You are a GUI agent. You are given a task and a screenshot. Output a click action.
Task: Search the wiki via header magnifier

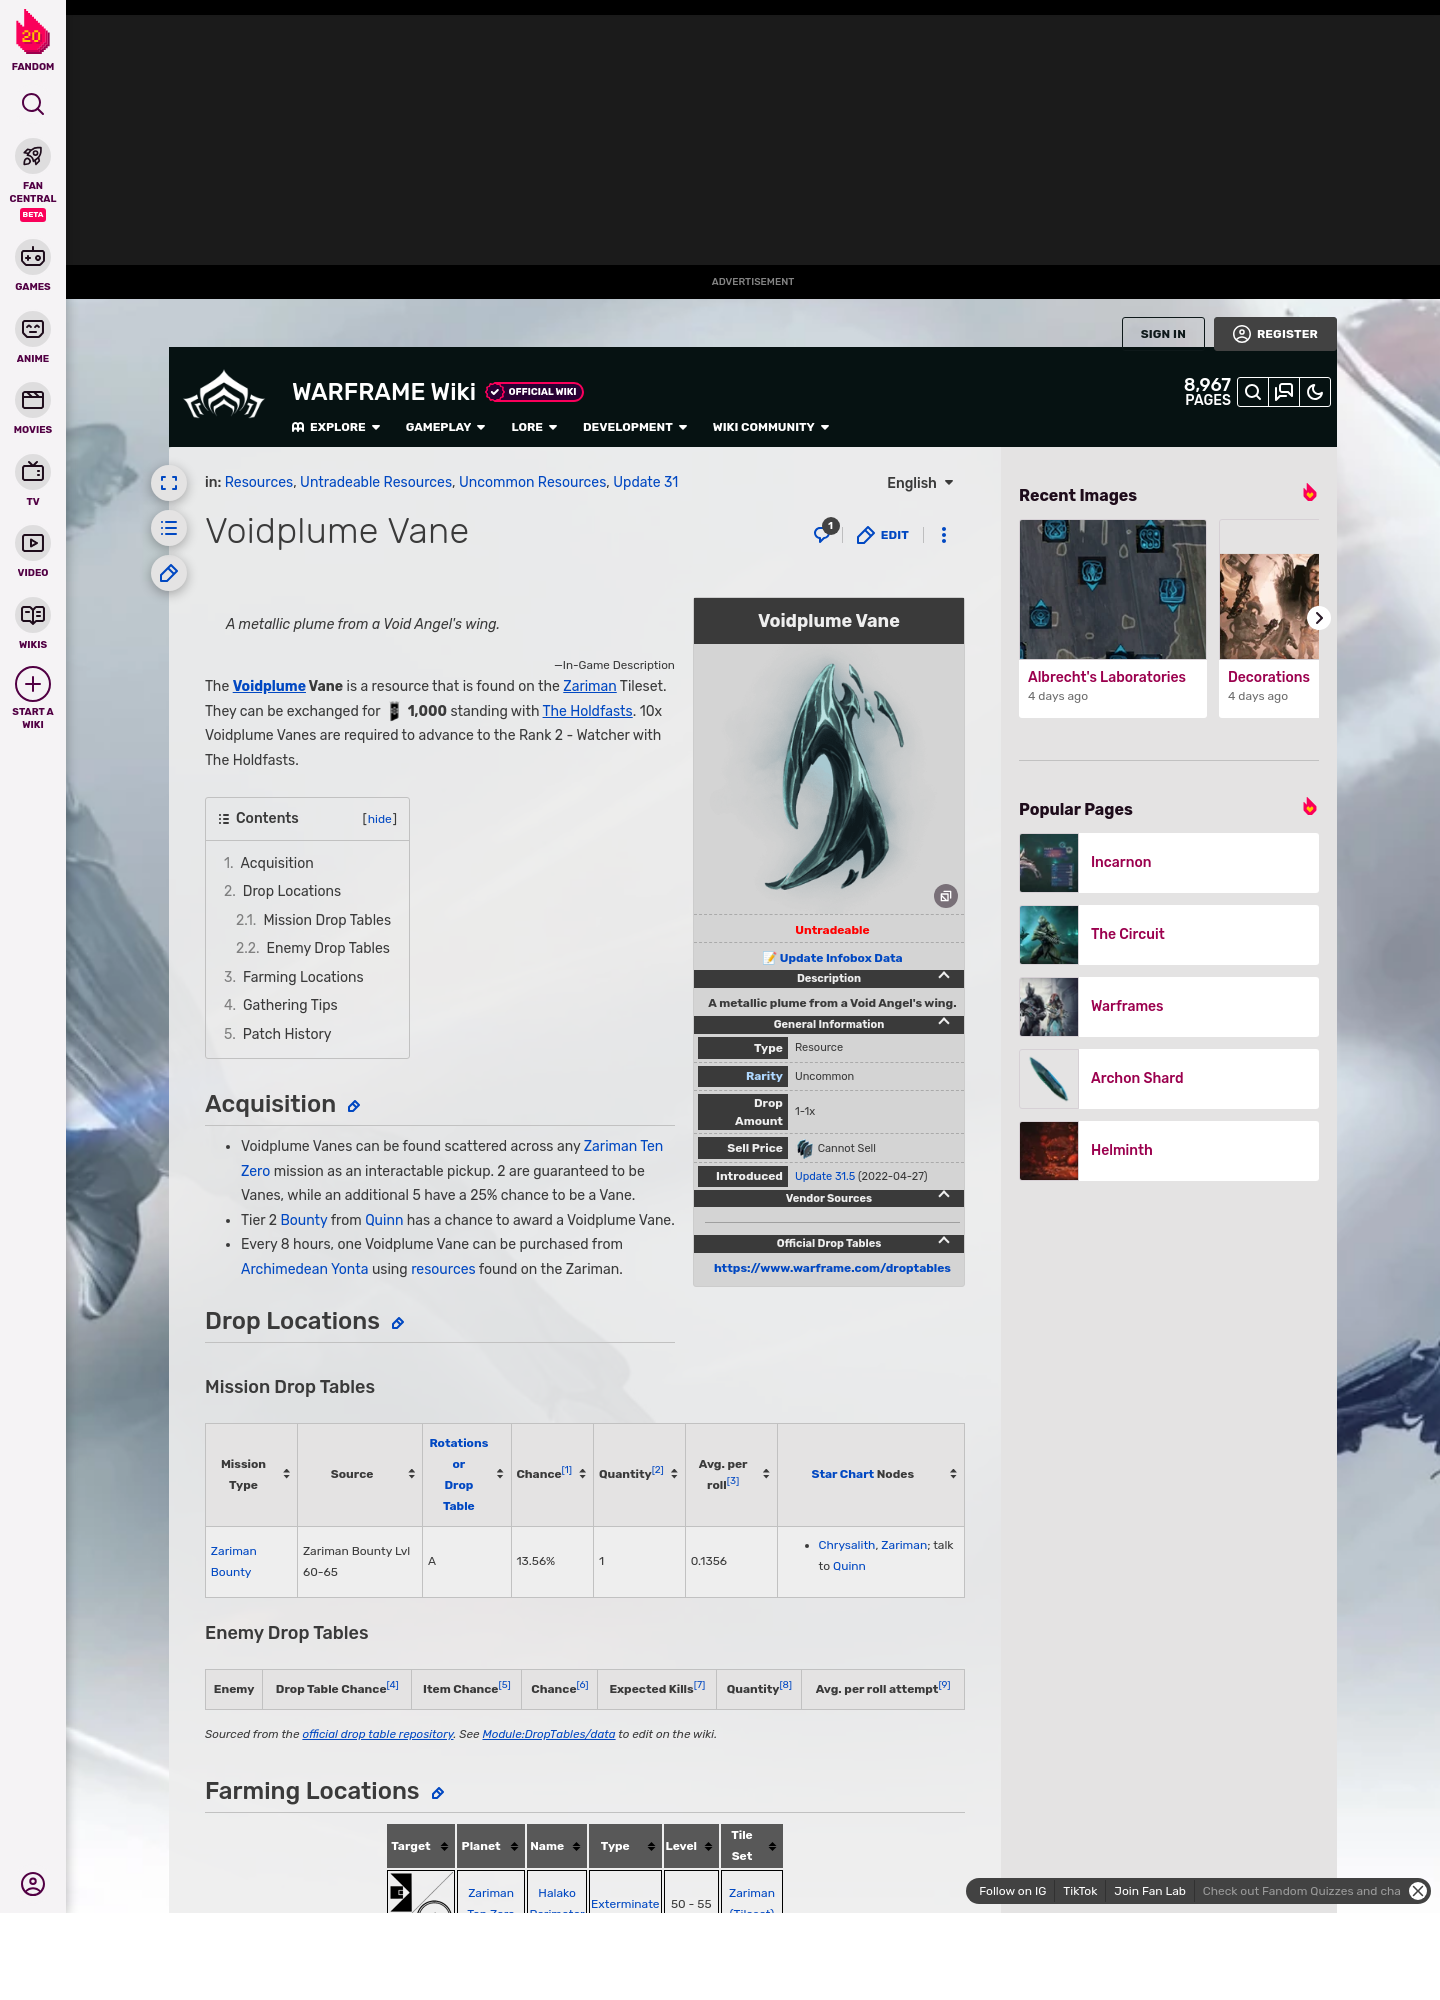click(1253, 392)
